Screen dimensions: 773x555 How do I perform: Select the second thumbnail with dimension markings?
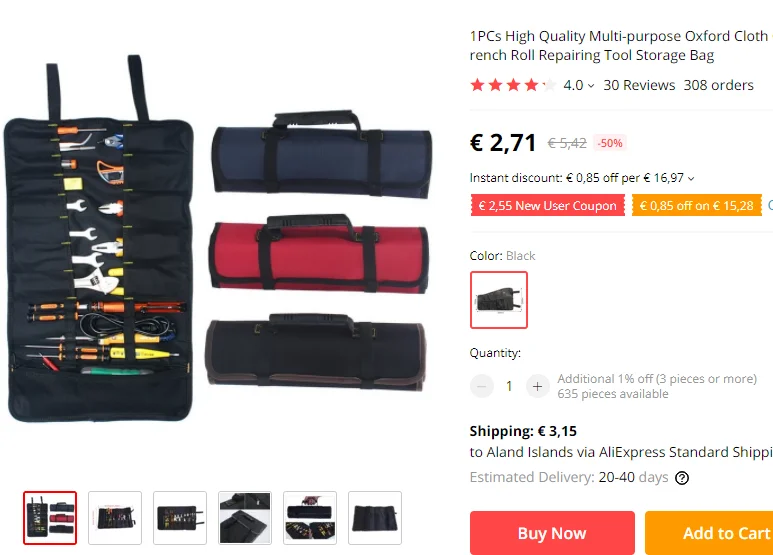point(115,518)
